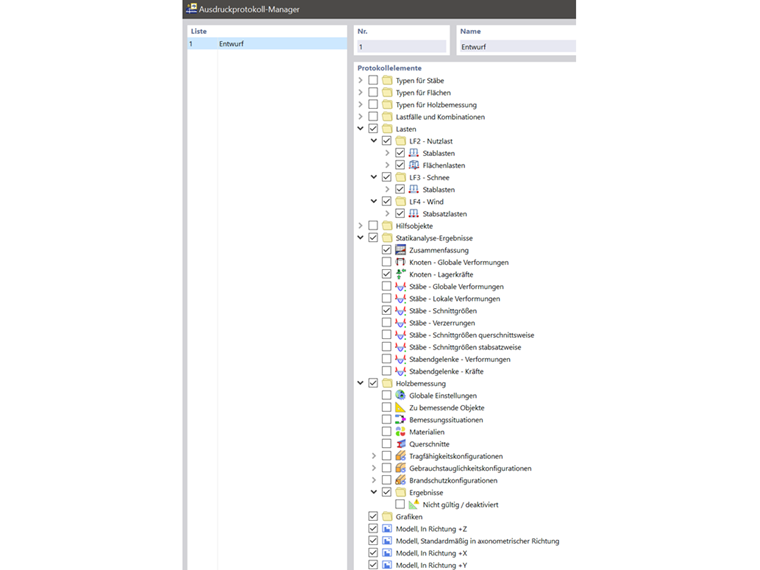Click the Name field containing Entwurf
Screen dimensions: 760x570
point(517,47)
